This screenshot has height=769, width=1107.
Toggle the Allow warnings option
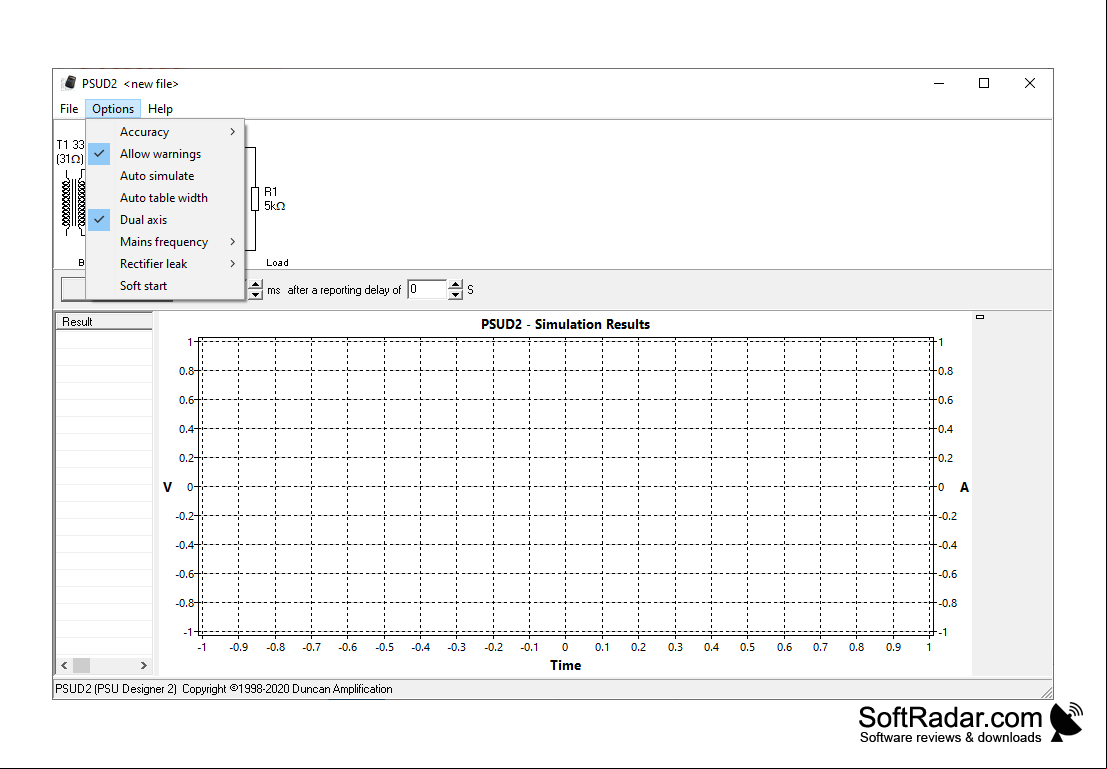(165, 154)
